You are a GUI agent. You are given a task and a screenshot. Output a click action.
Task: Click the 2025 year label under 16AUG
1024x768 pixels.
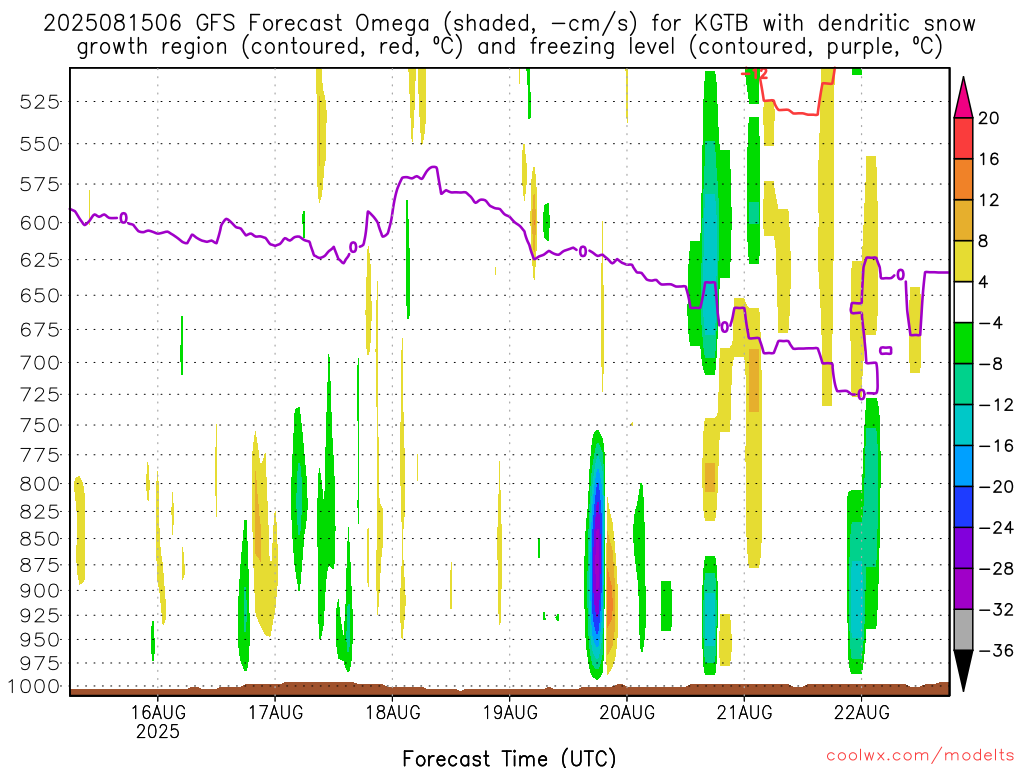158,731
